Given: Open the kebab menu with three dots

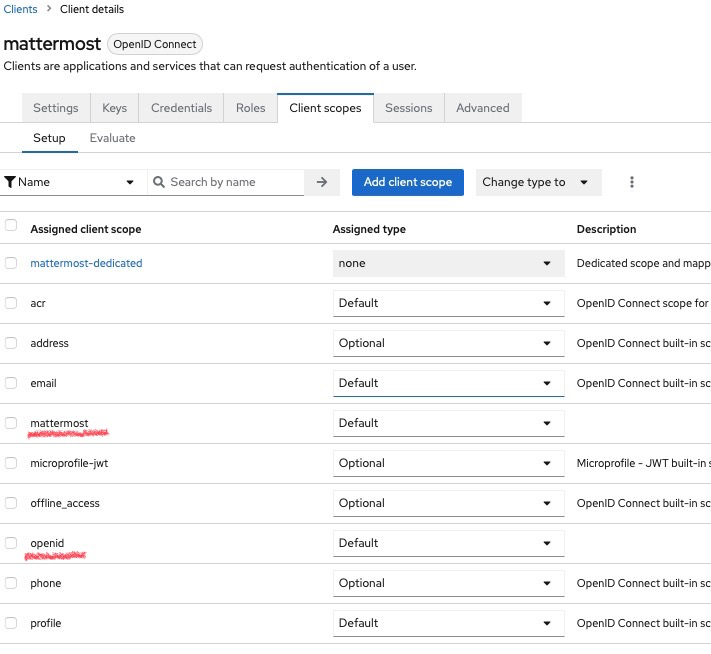Looking at the screenshot, I should pyautogui.click(x=632, y=182).
